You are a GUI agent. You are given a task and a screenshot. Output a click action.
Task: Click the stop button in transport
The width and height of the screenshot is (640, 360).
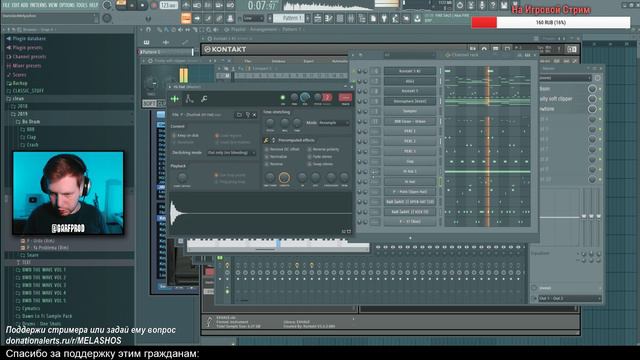point(142,6)
